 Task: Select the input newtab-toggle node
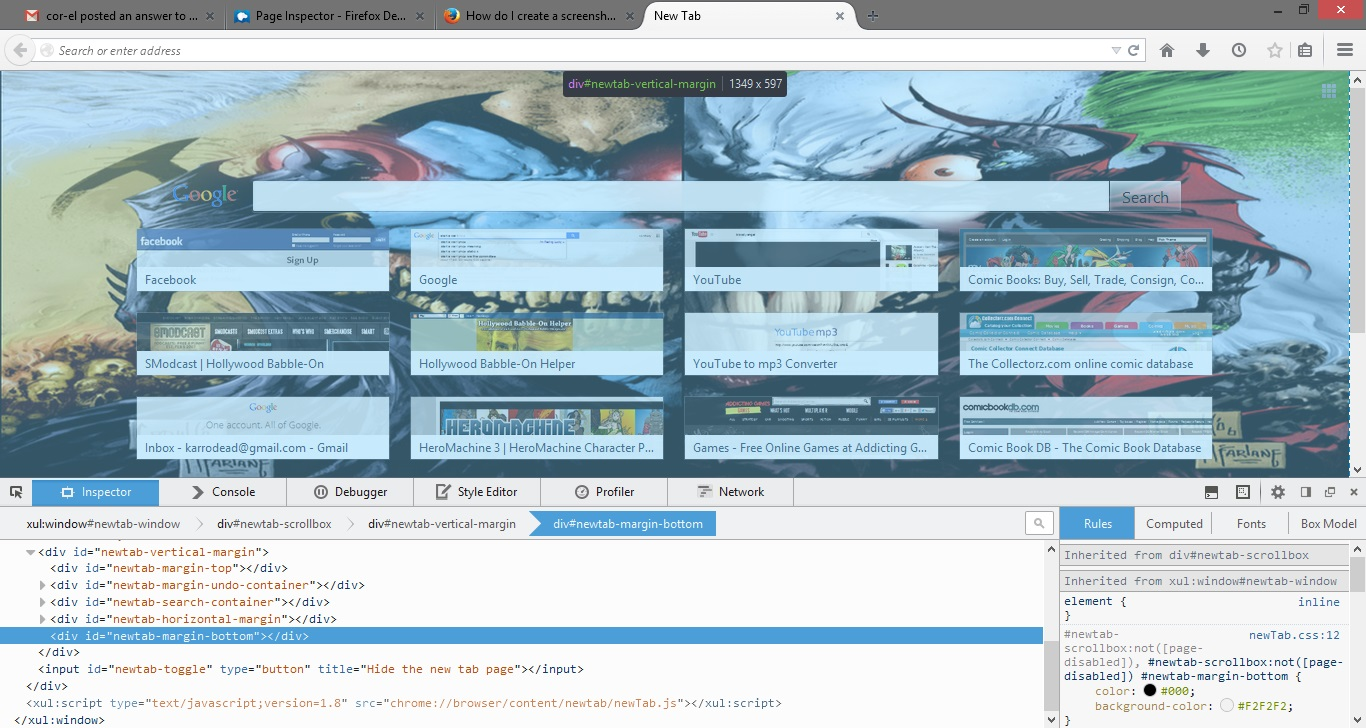(x=311, y=669)
